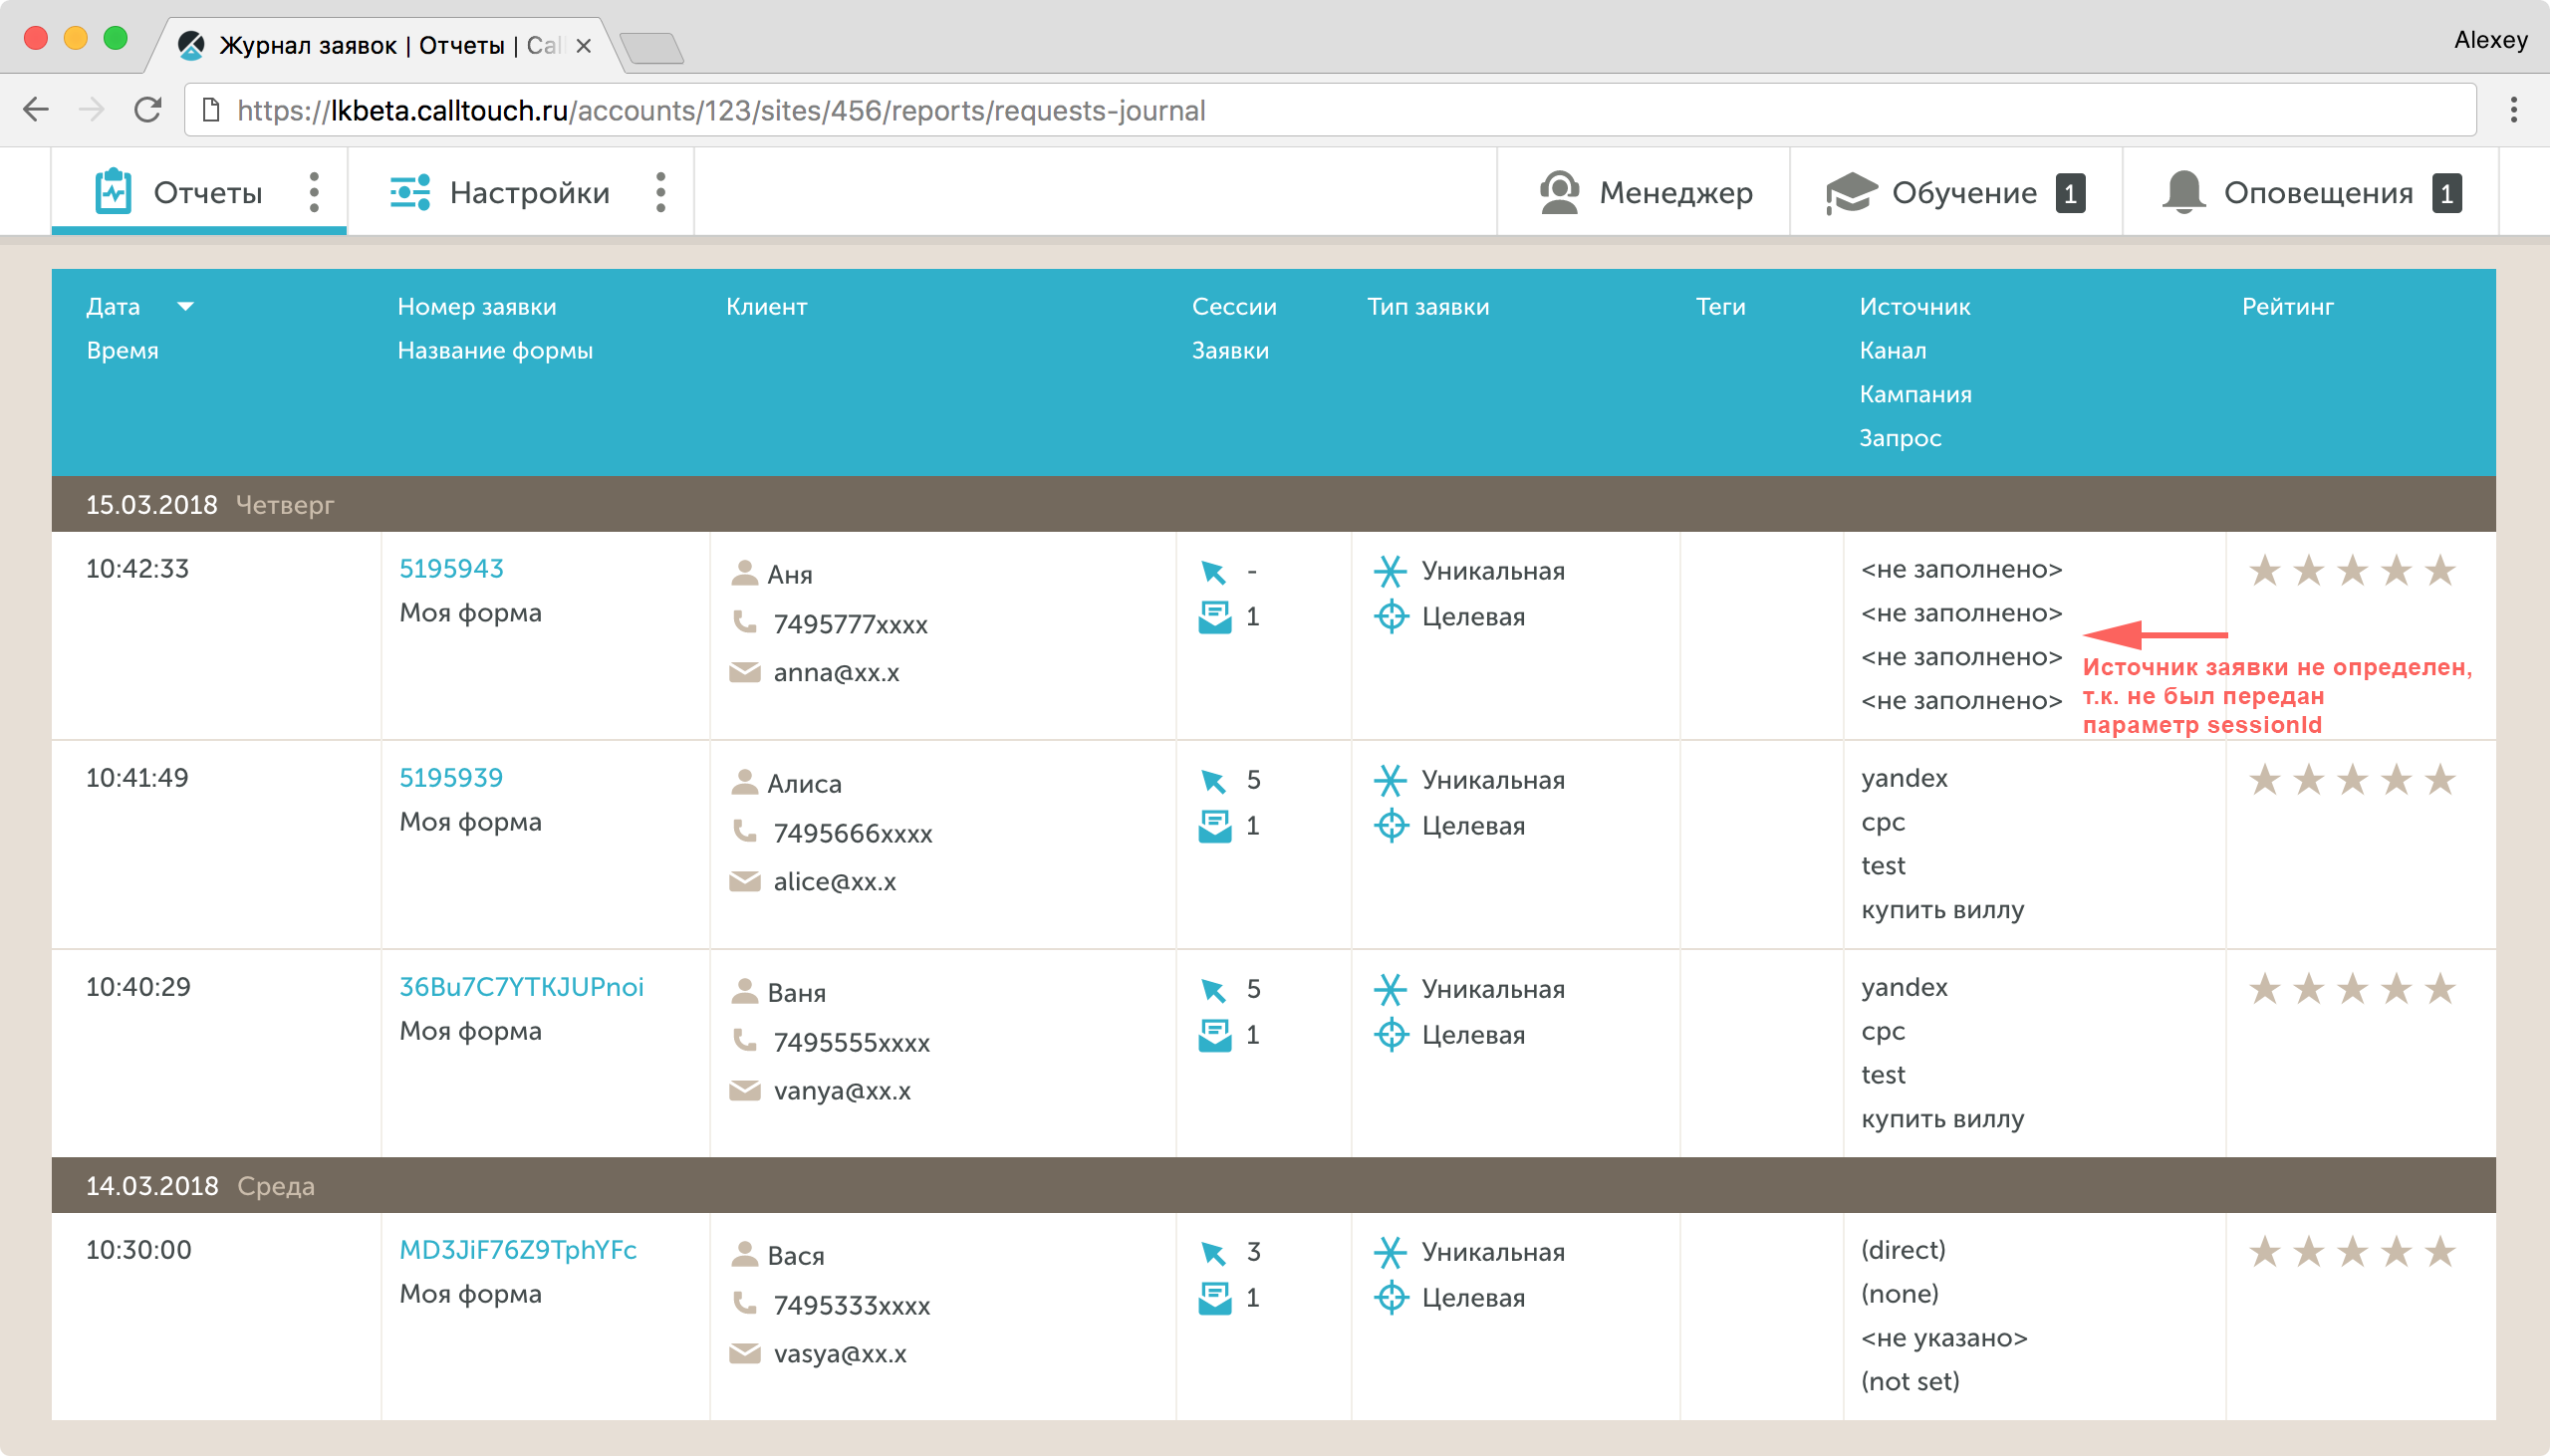Open the Обучение section

[1955, 192]
